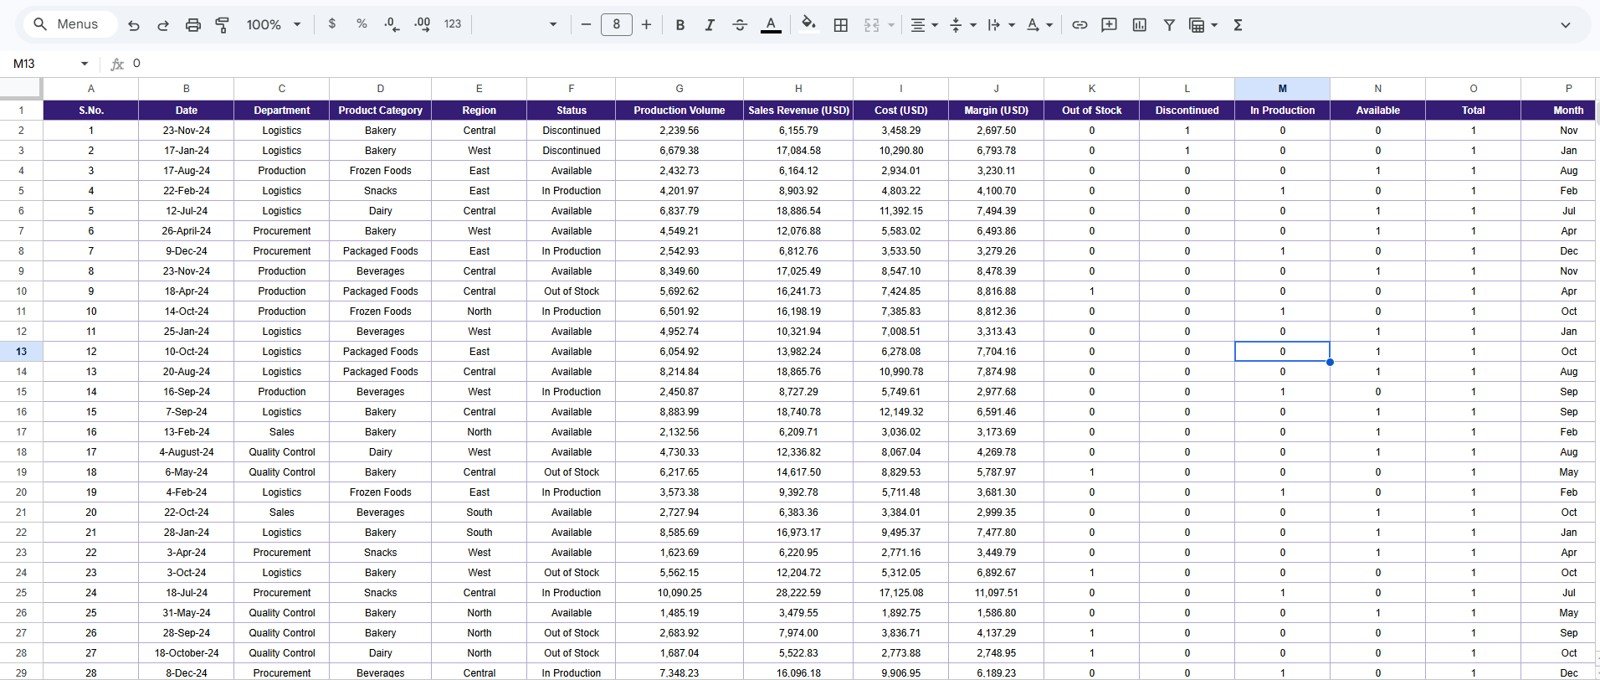Open the Borders grid icon

coord(841,25)
